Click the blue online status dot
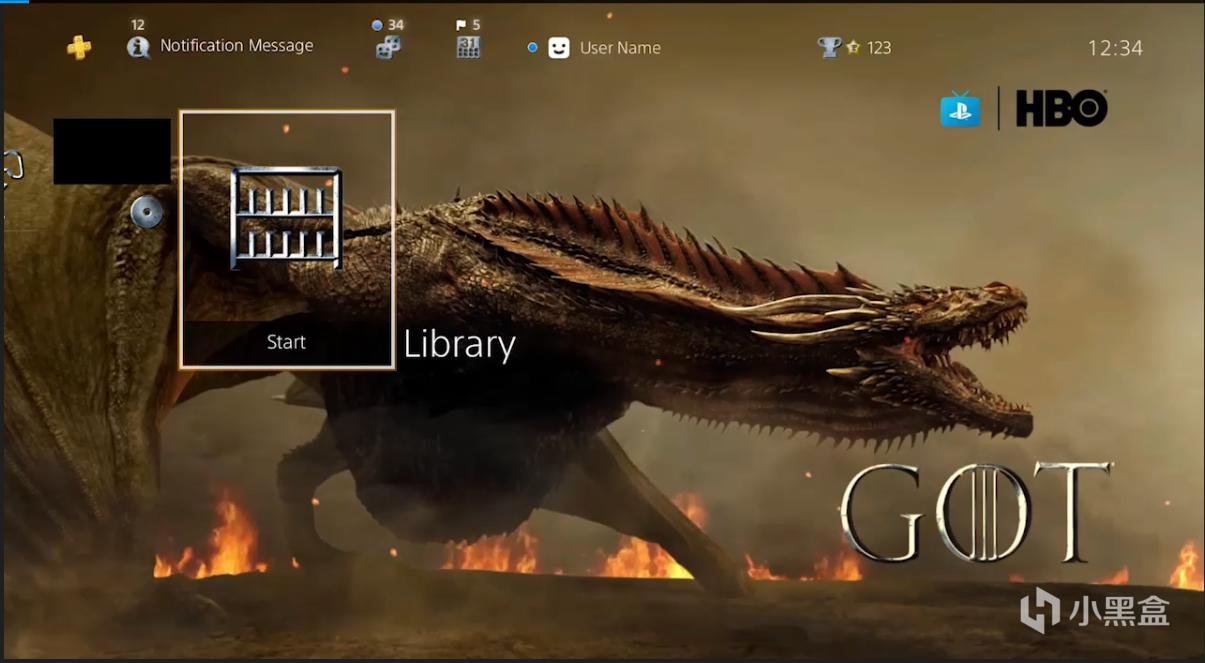The width and height of the screenshot is (1205, 663). tap(532, 47)
